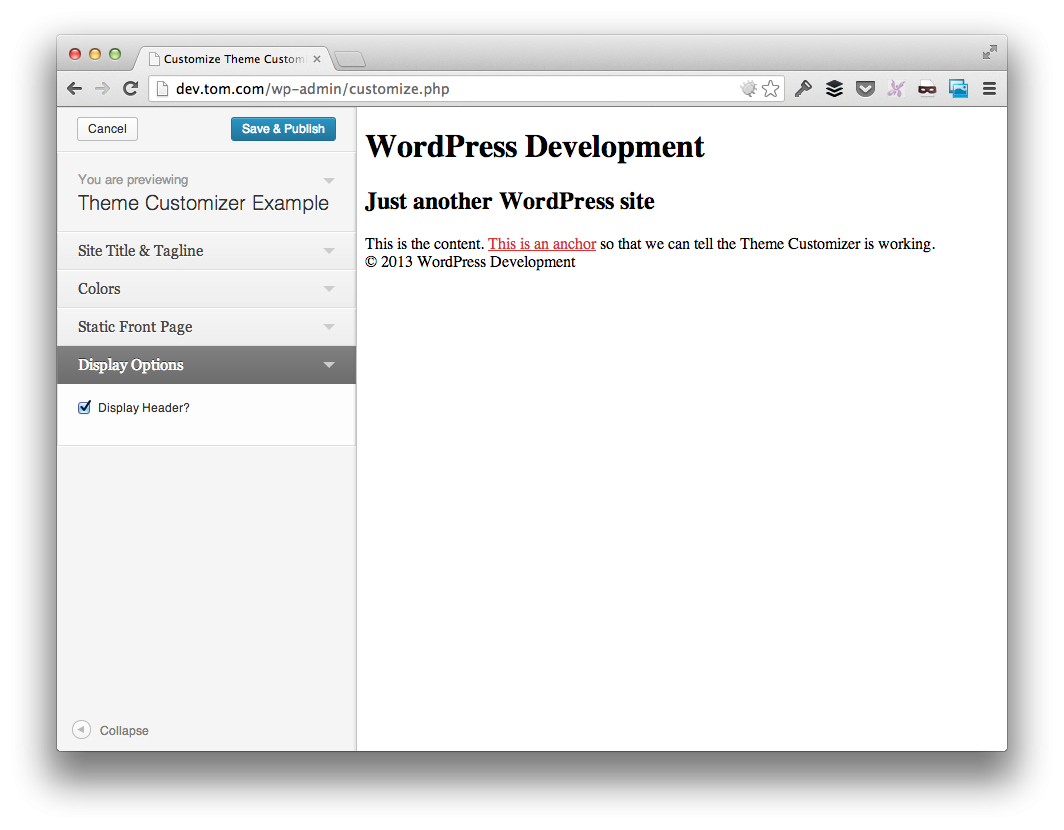Open the Chrome hamburger menu
The width and height of the screenshot is (1064, 830).
point(989,89)
